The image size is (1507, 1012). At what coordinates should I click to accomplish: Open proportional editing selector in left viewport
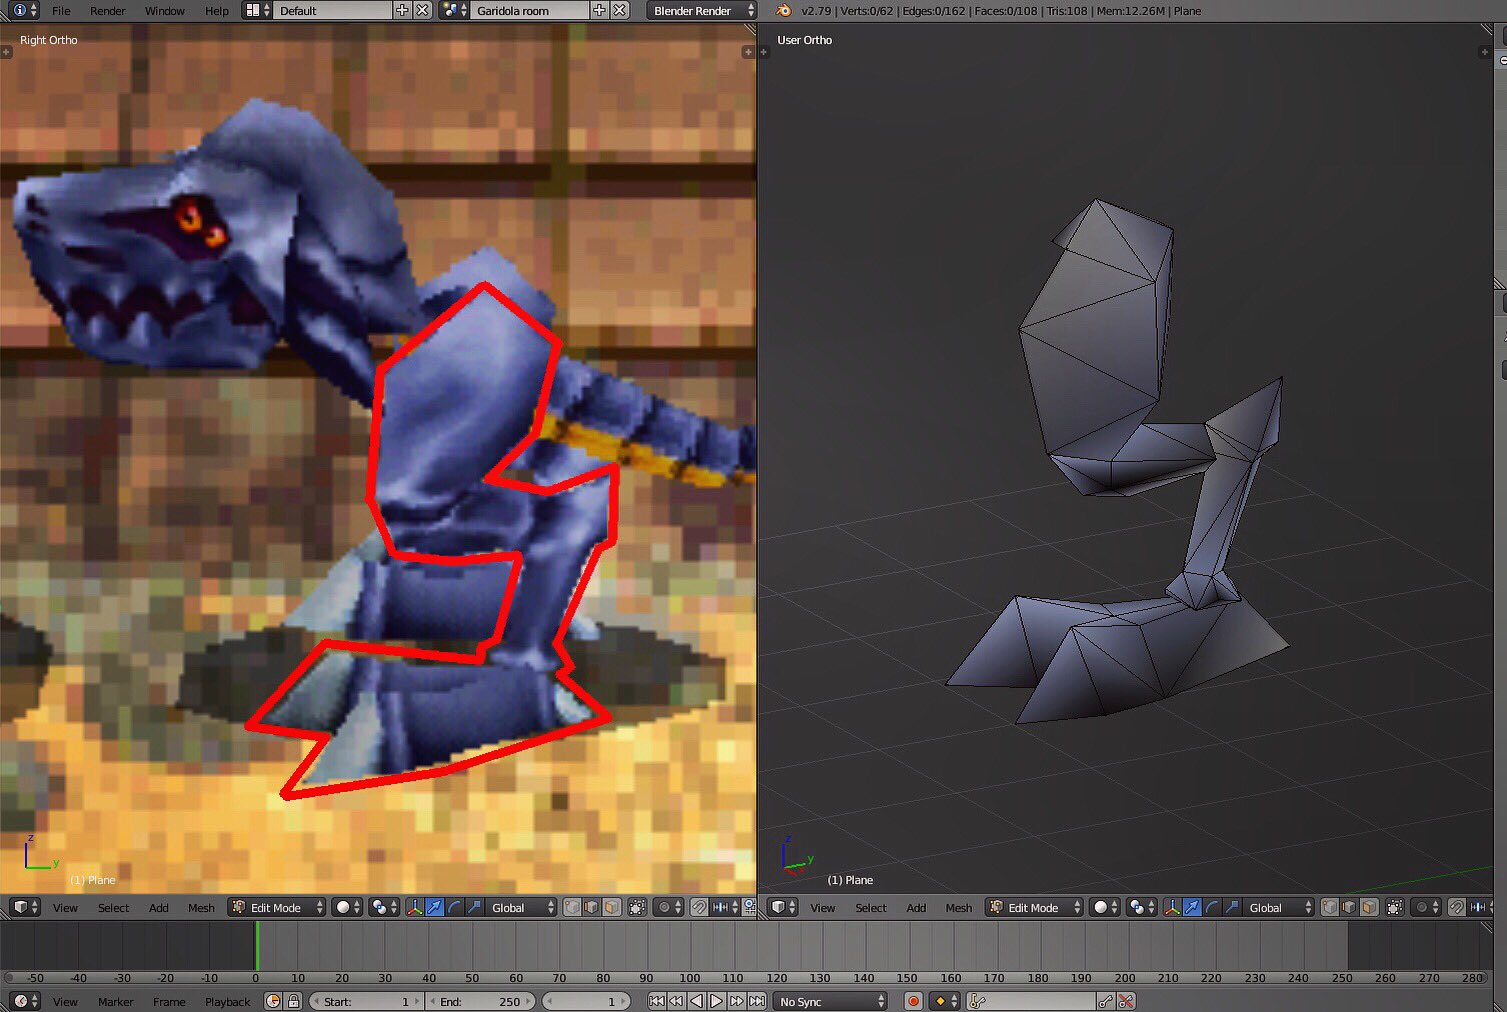[668, 907]
